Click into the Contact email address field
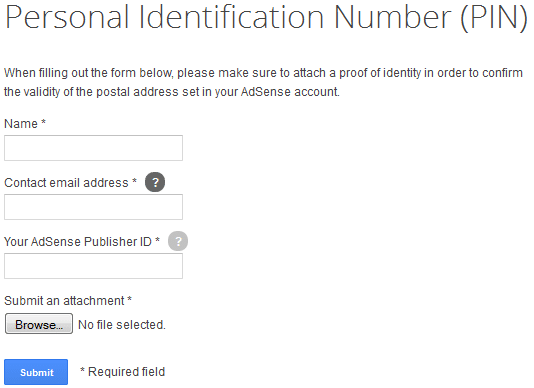The height and width of the screenshot is (388, 534). click(93, 207)
